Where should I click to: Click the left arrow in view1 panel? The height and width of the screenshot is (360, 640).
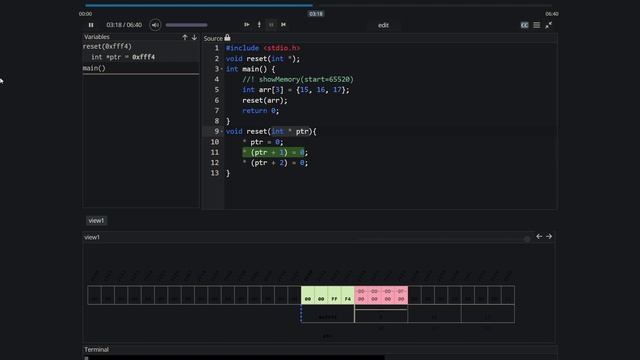click(x=539, y=236)
